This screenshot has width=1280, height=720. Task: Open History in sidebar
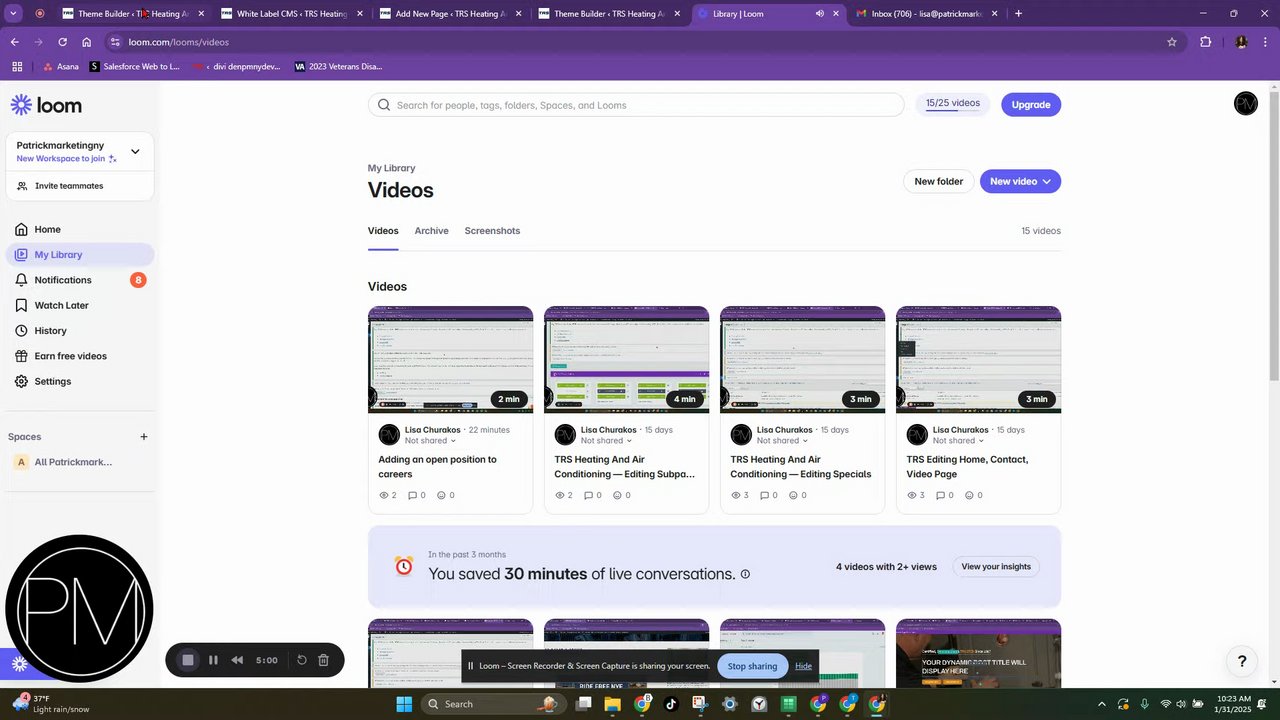click(x=80, y=331)
